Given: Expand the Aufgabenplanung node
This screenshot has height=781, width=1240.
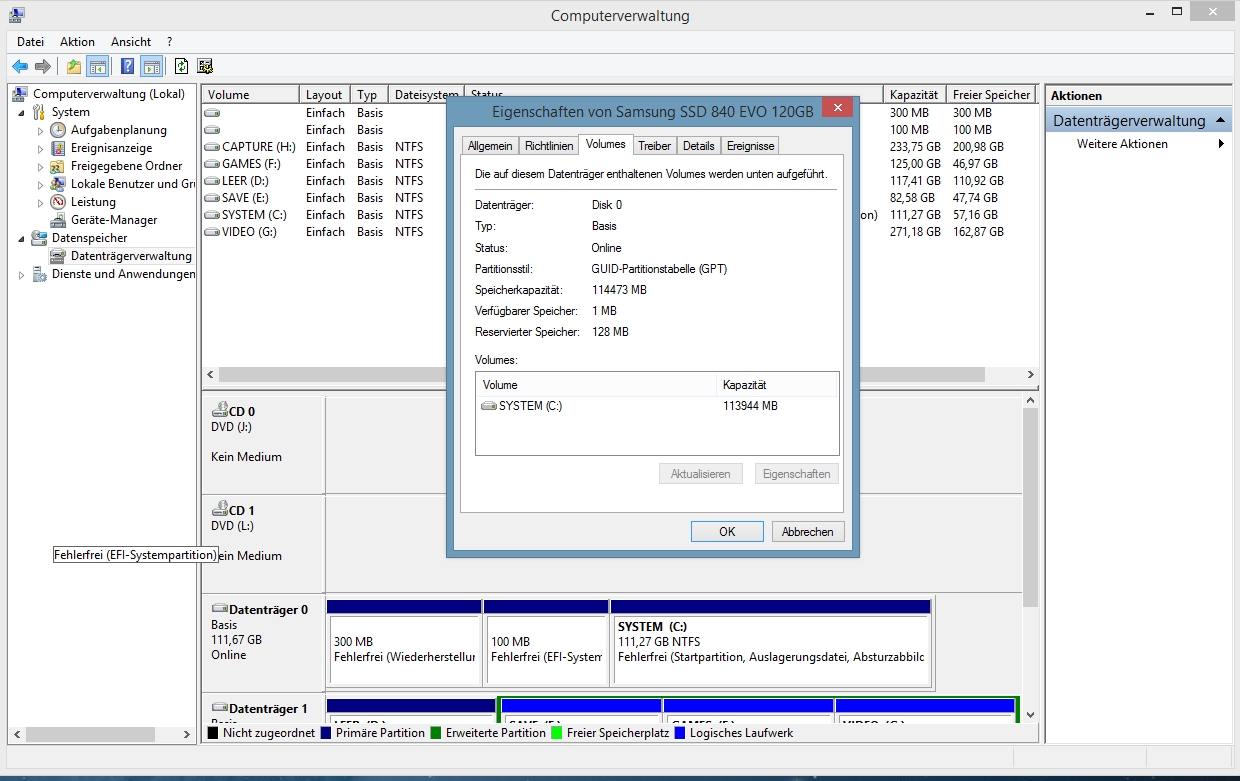Looking at the screenshot, I should coord(41,131).
